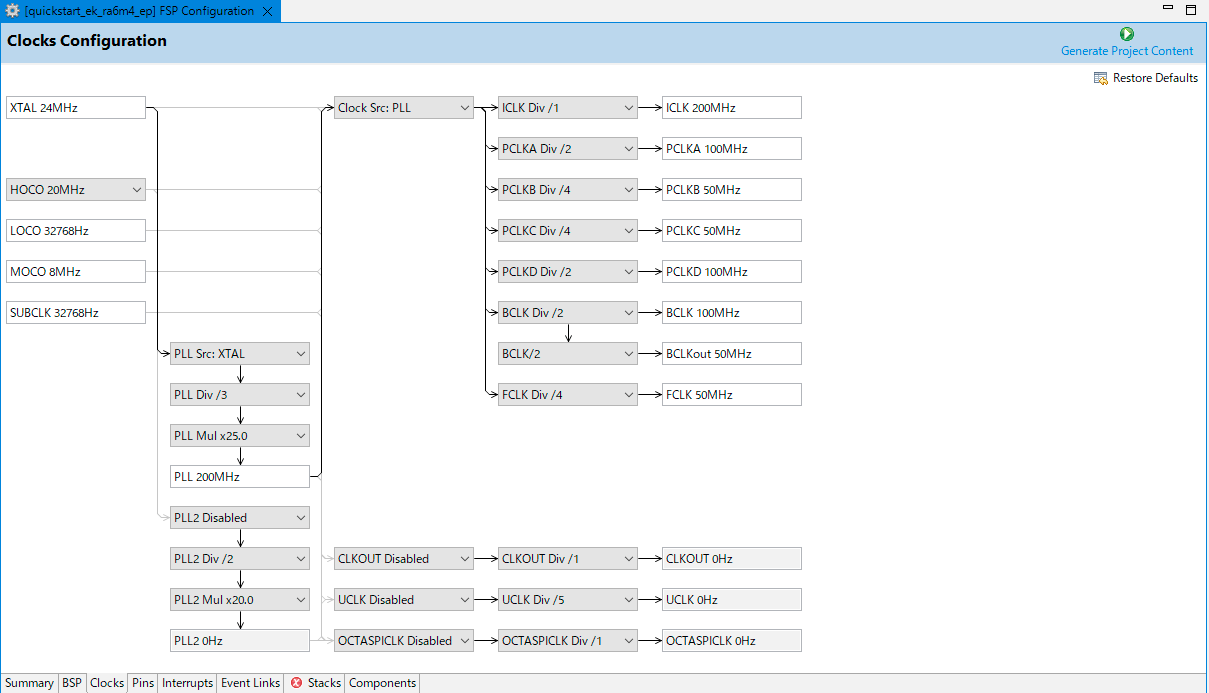Viewport: 1209px width, 693px height.
Task: Click the Restore Defaults icon
Action: tap(1101, 78)
